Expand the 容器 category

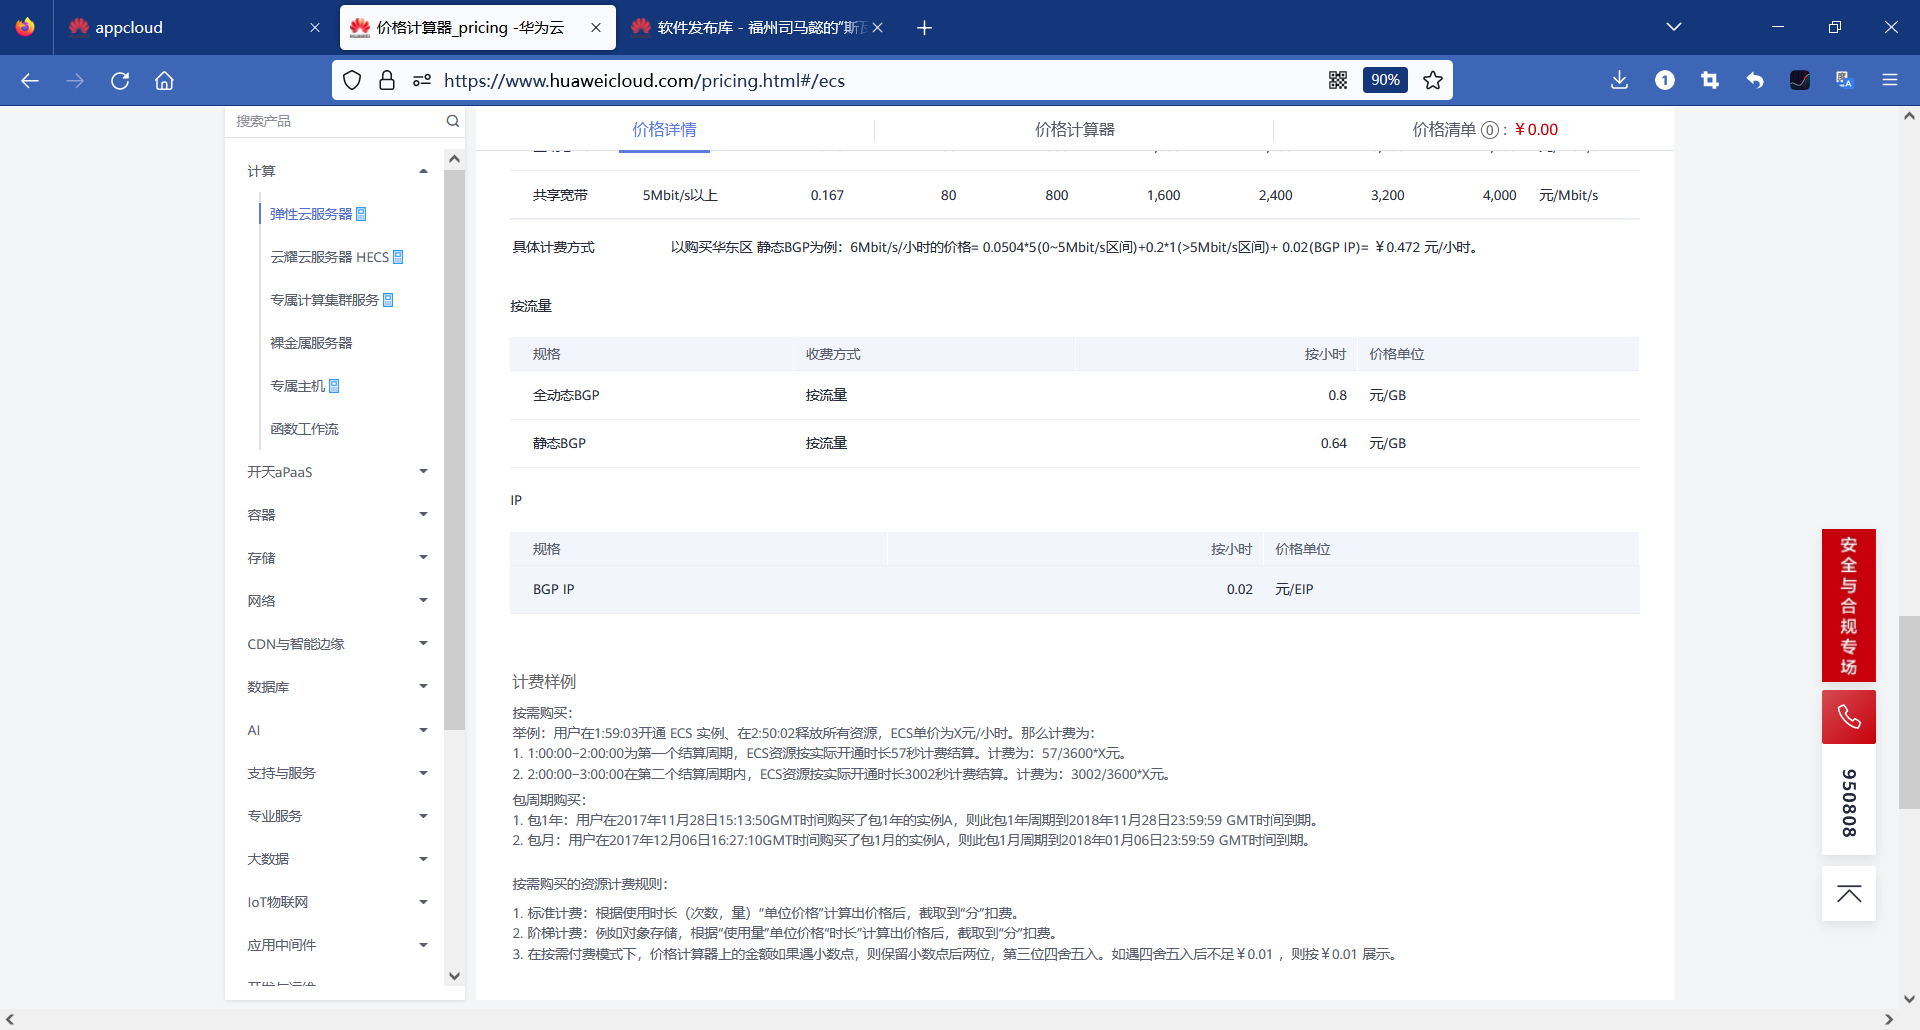(423, 515)
